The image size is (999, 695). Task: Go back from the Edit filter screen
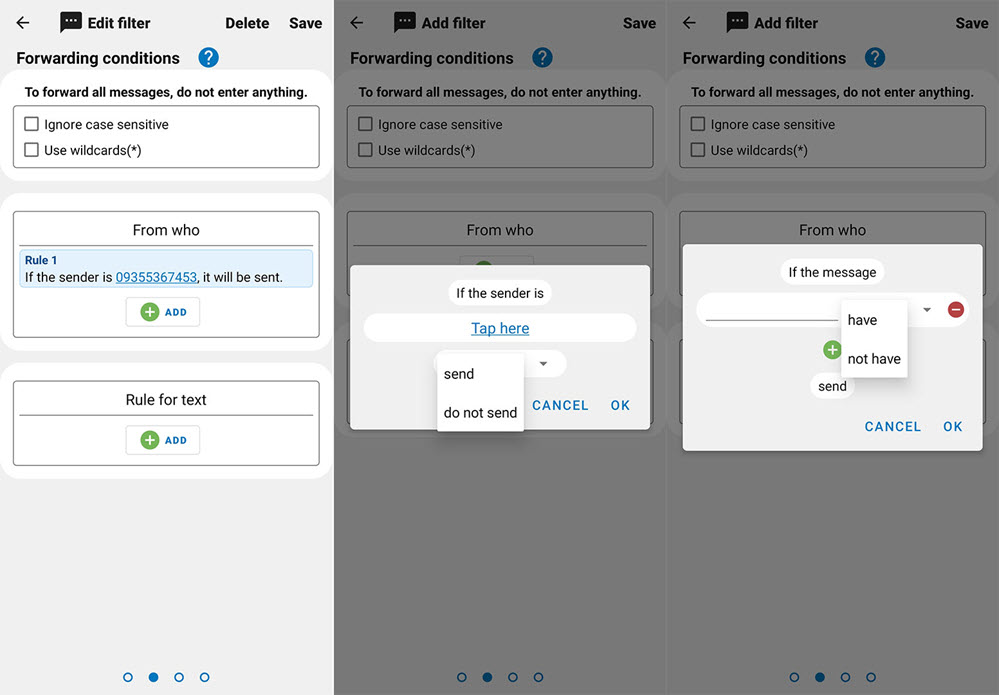[x=23, y=23]
